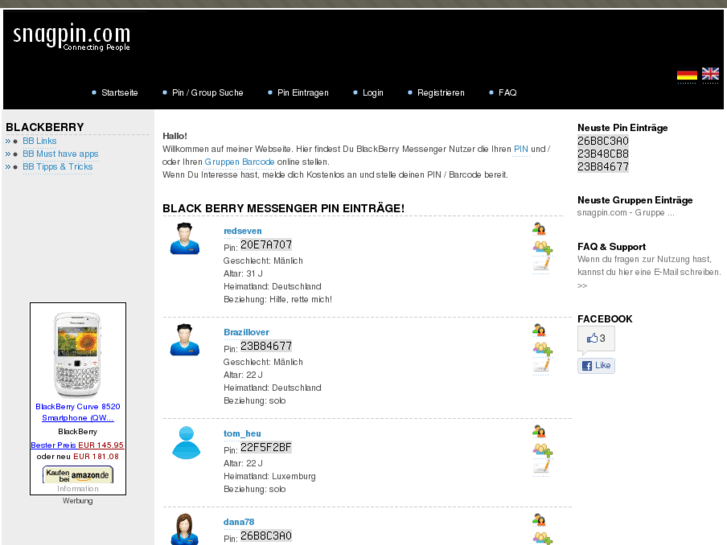727x545 pixels.
Task: Open redseven's profile name link
Action: tap(242, 231)
